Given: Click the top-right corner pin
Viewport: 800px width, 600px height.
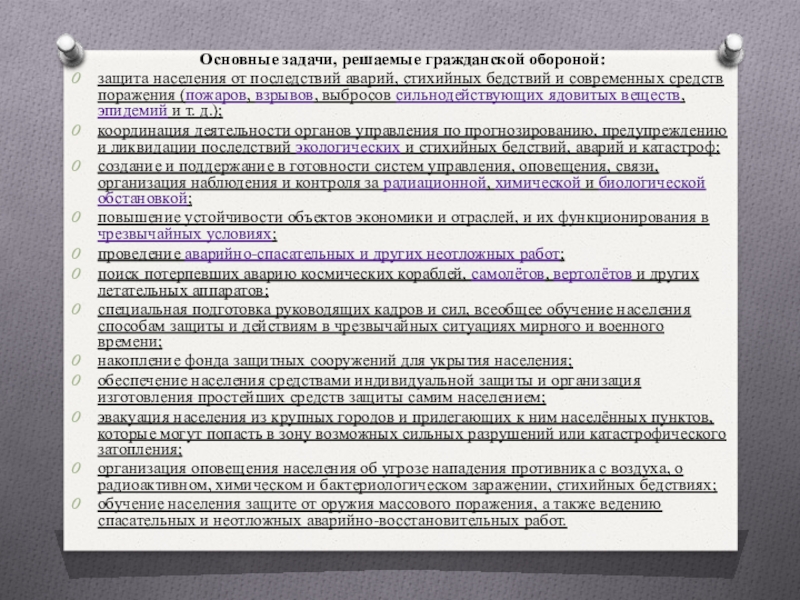Looking at the screenshot, I should pyautogui.click(x=734, y=45).
